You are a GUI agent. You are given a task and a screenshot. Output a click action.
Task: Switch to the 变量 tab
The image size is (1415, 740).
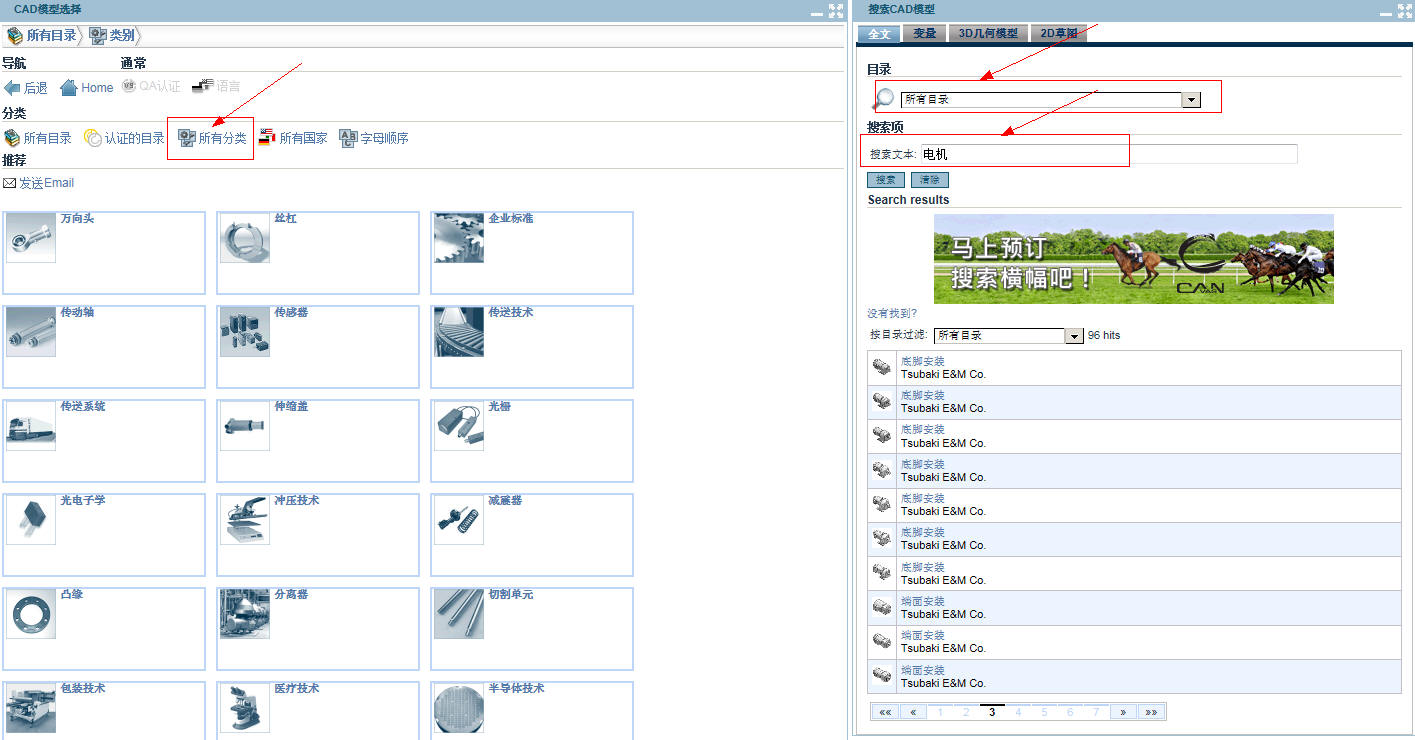tap(925, 33)
